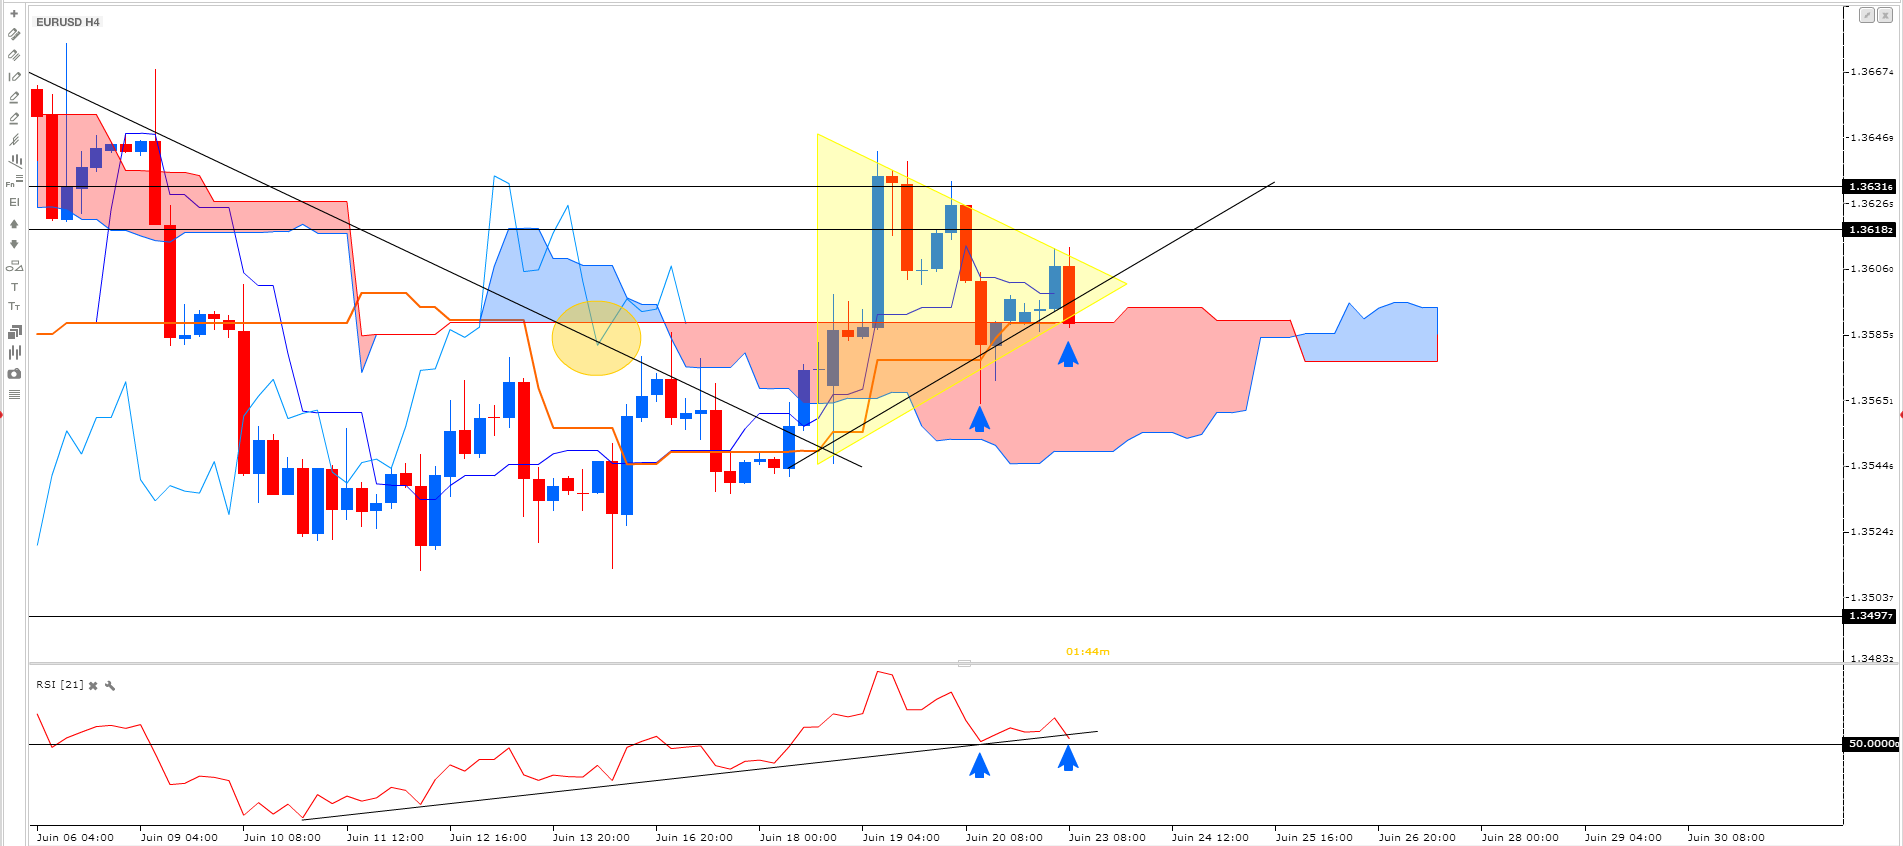Click the 1.3565 price axis label

pos(1871,401)
